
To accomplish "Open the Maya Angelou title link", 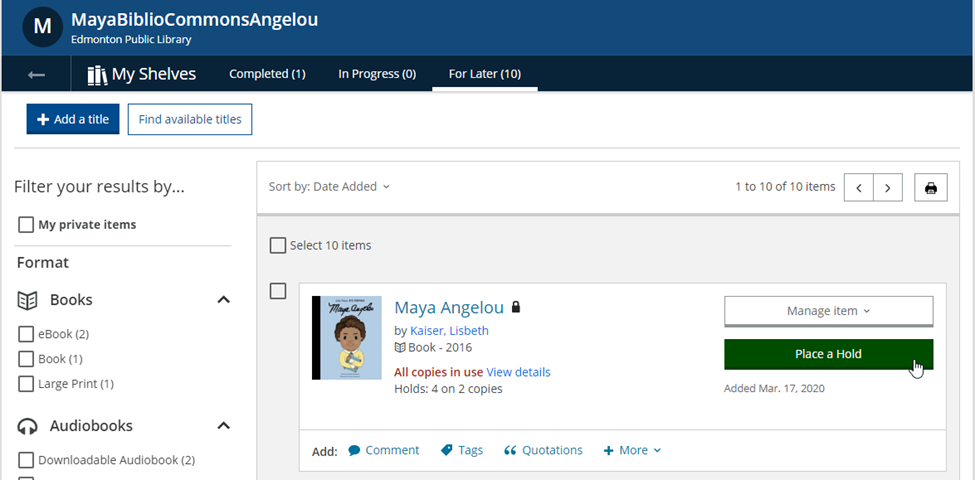I will click(449, 308).
